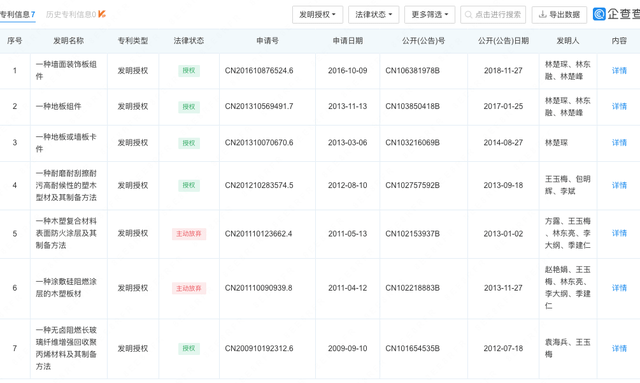Click 发明授权 type cell in row 2
The height and width of the screenshot is (383, 640).
133,107
